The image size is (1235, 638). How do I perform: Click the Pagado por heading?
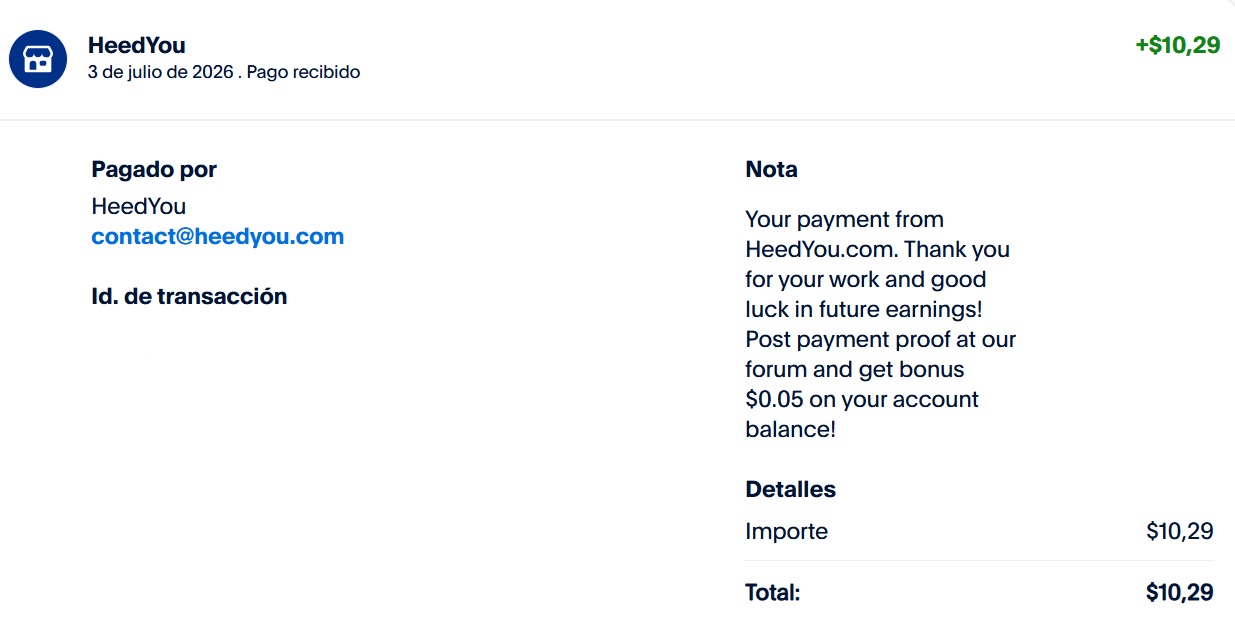click(x=154, y=170)
